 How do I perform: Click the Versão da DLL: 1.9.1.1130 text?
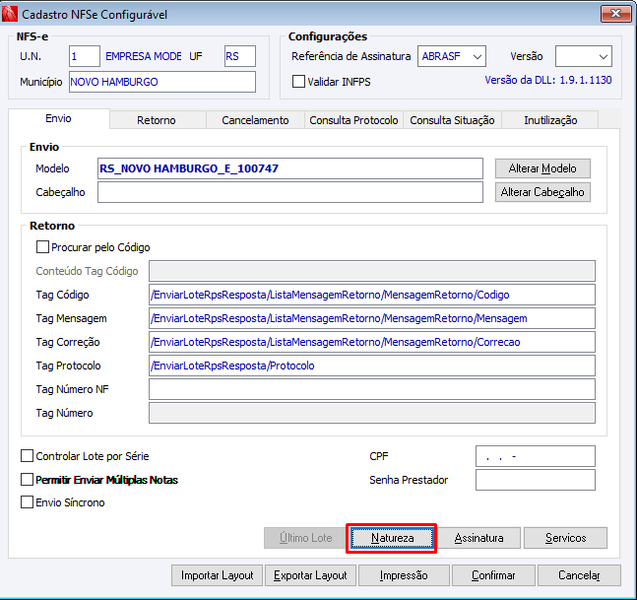coord(548,80)
